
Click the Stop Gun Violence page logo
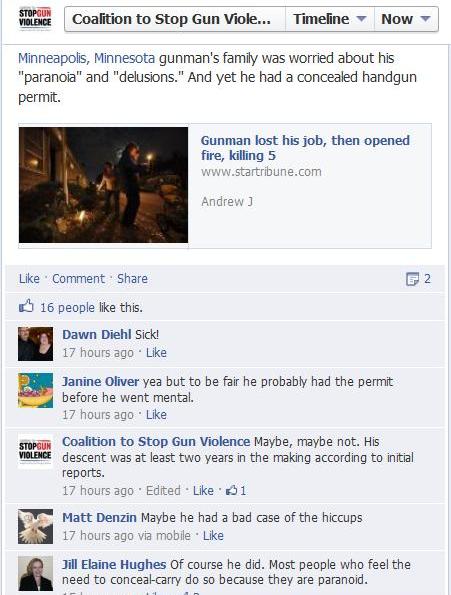click(35, 19)
